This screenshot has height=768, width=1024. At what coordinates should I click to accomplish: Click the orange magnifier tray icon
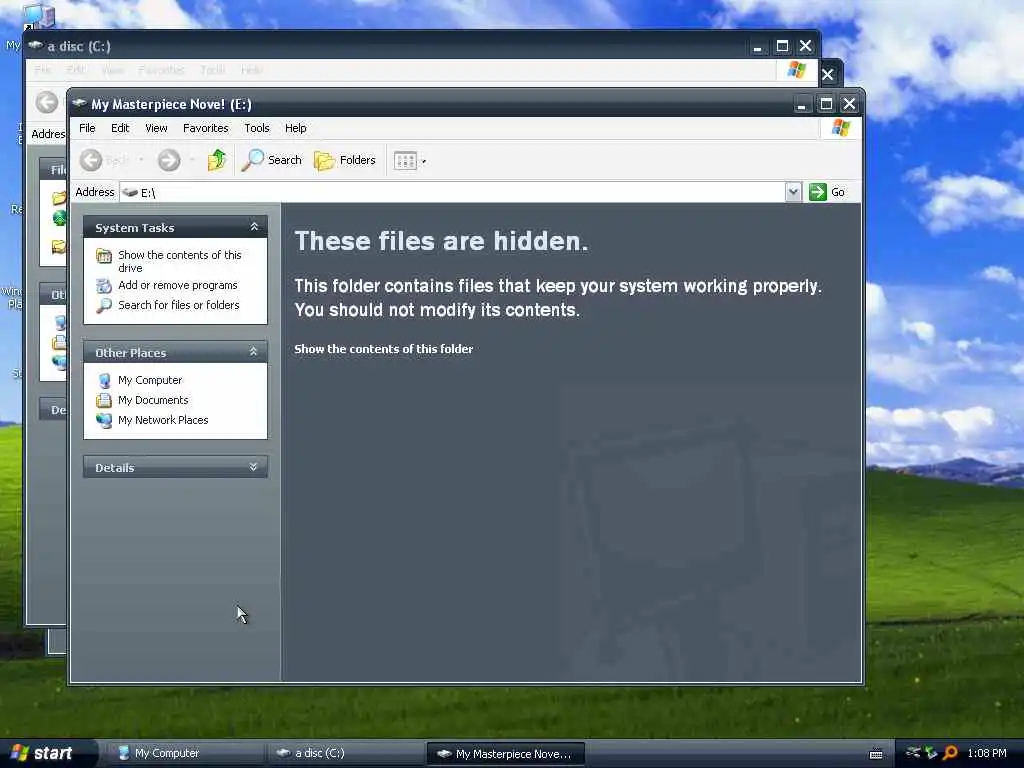(x=950, y=753)
